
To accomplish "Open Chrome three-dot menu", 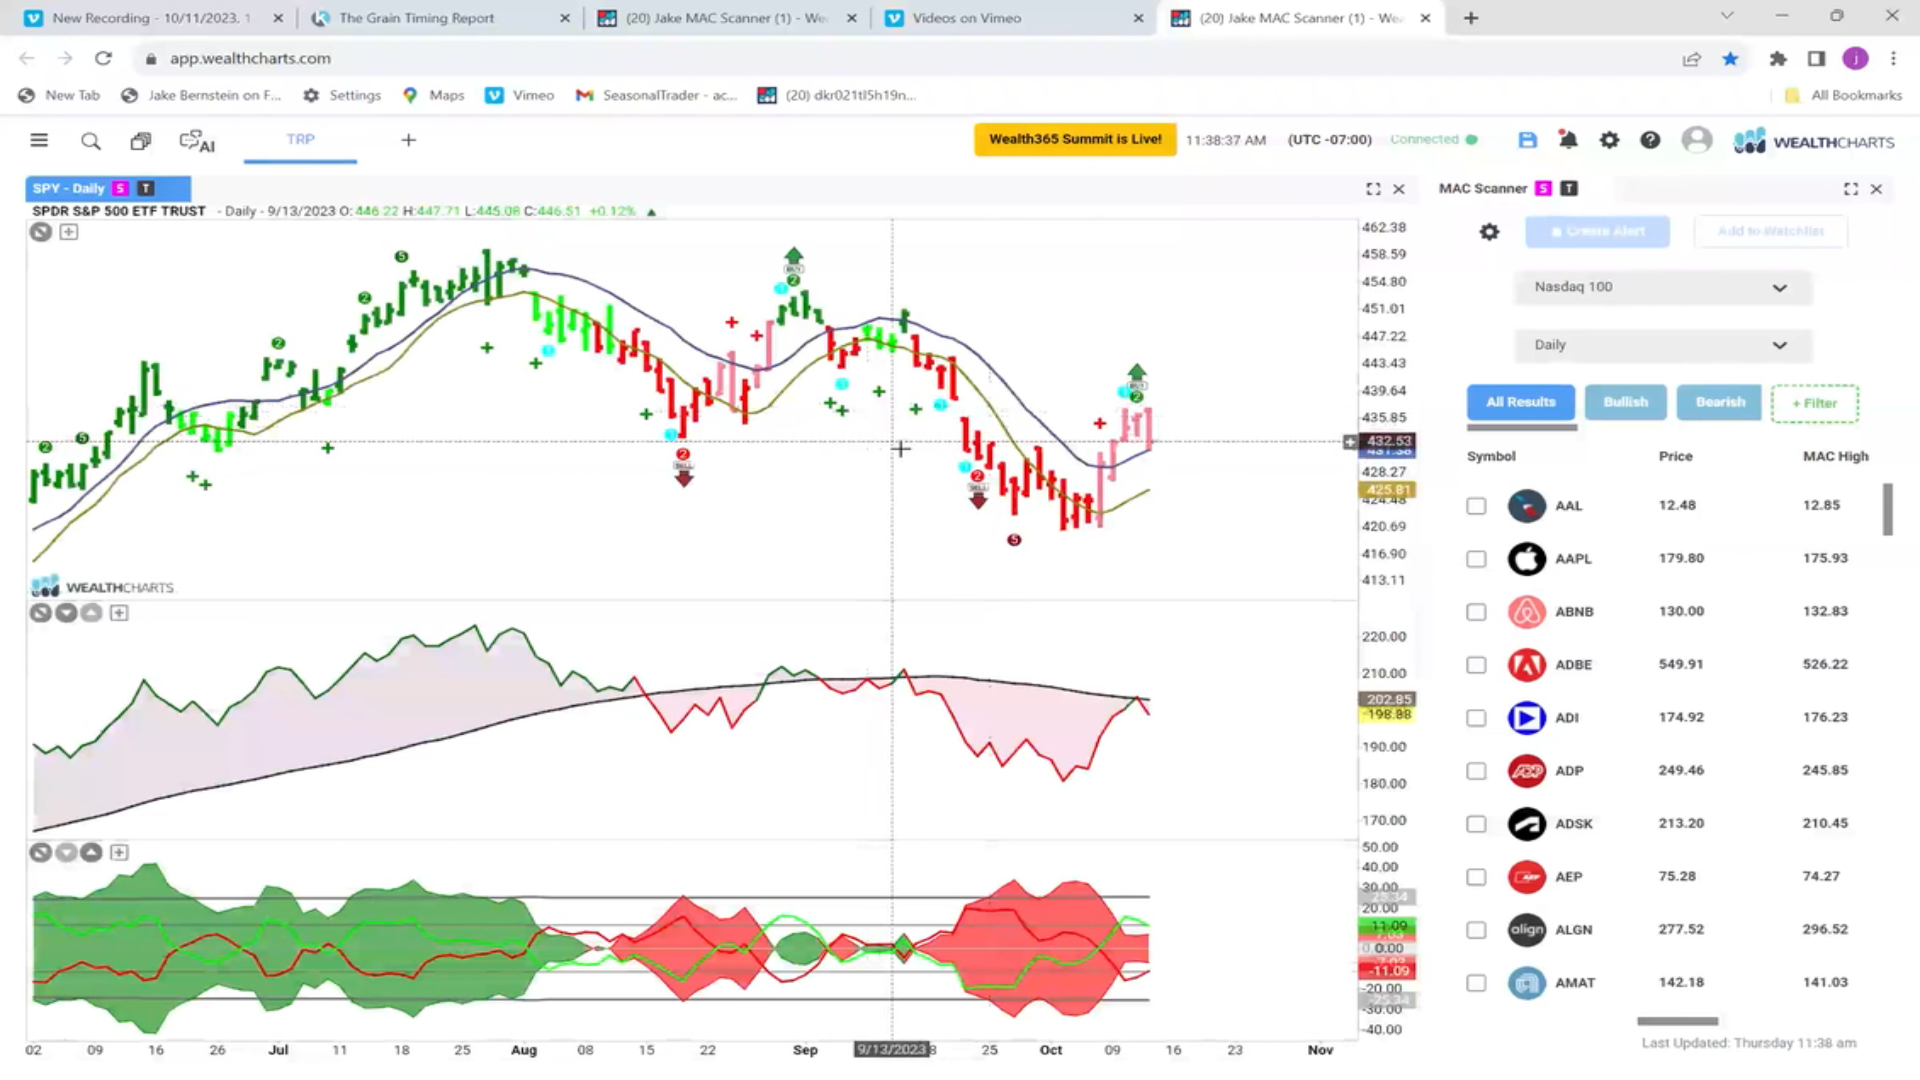I will click(x=1893, y=59).
